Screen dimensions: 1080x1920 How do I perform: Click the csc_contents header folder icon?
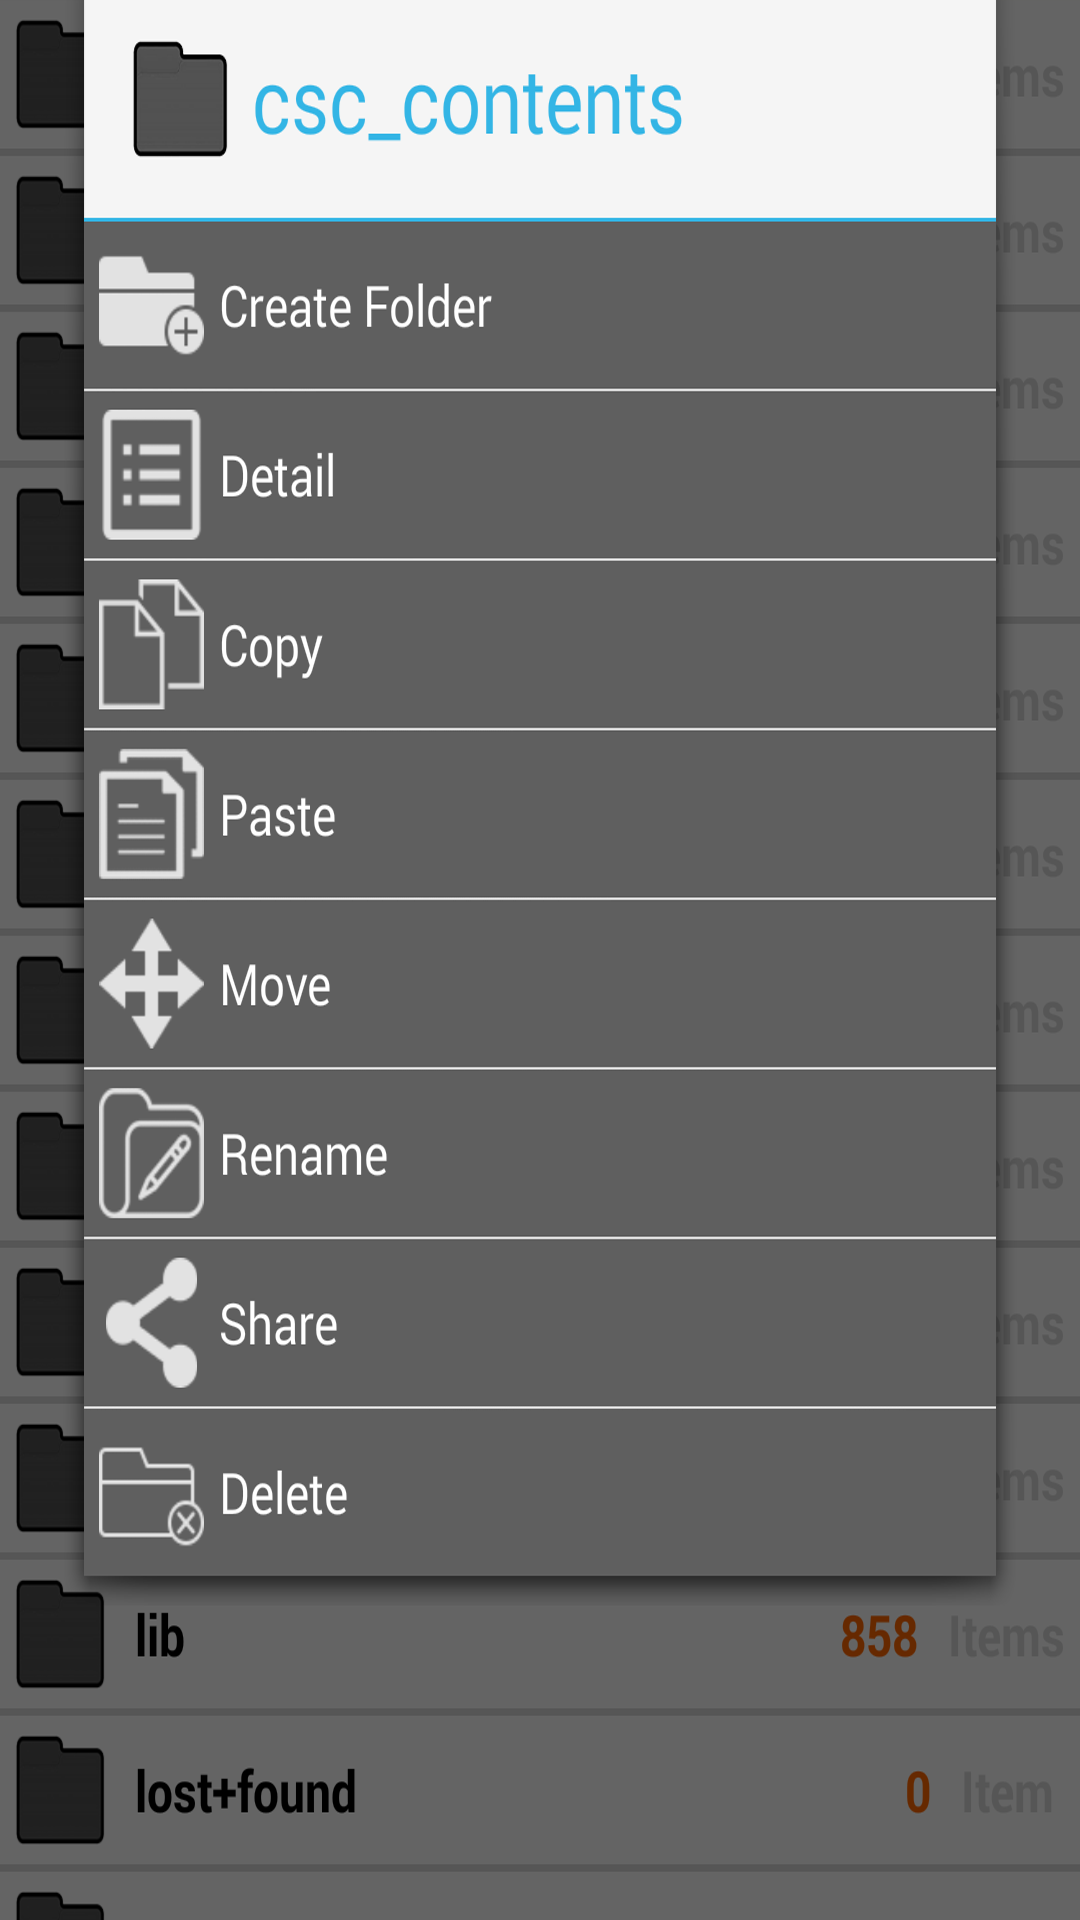tap(180, 100)
